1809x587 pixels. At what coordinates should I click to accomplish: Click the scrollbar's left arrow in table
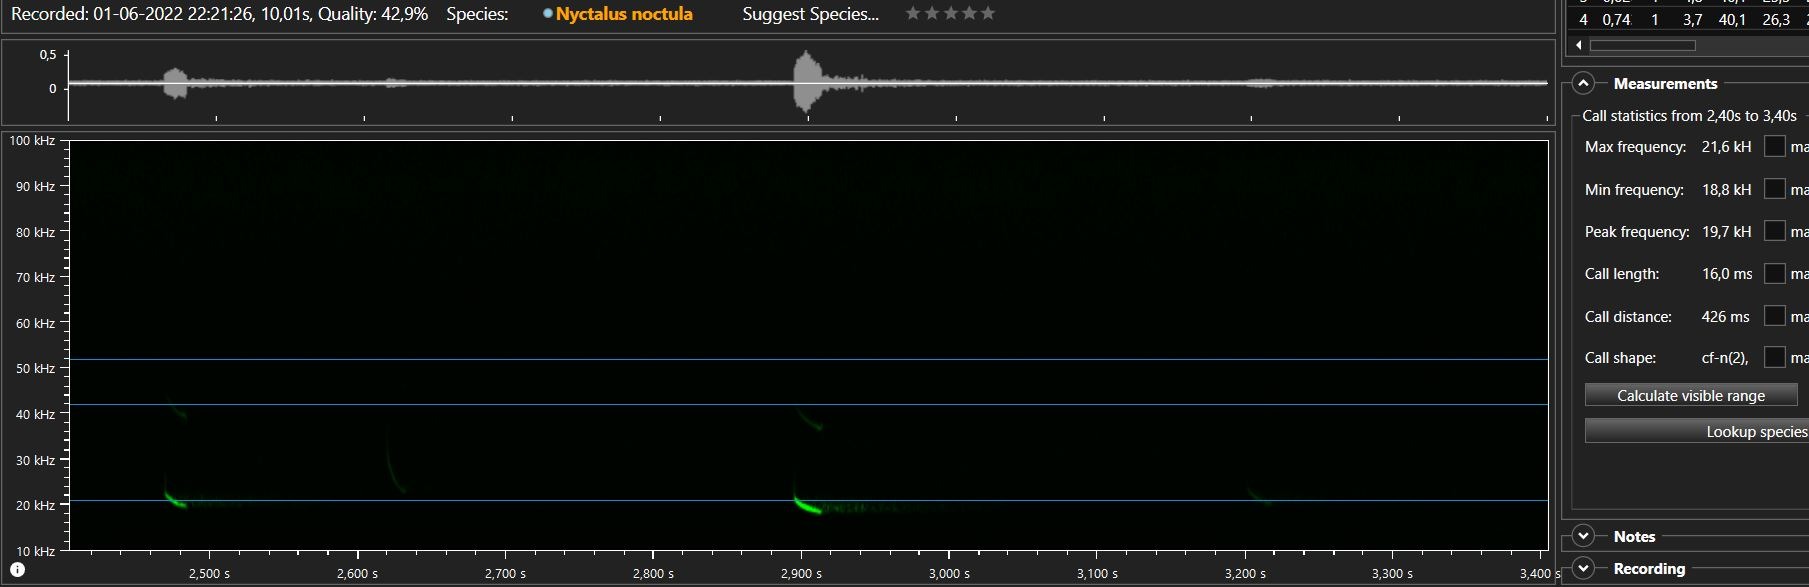click(x=1579, y=45)
